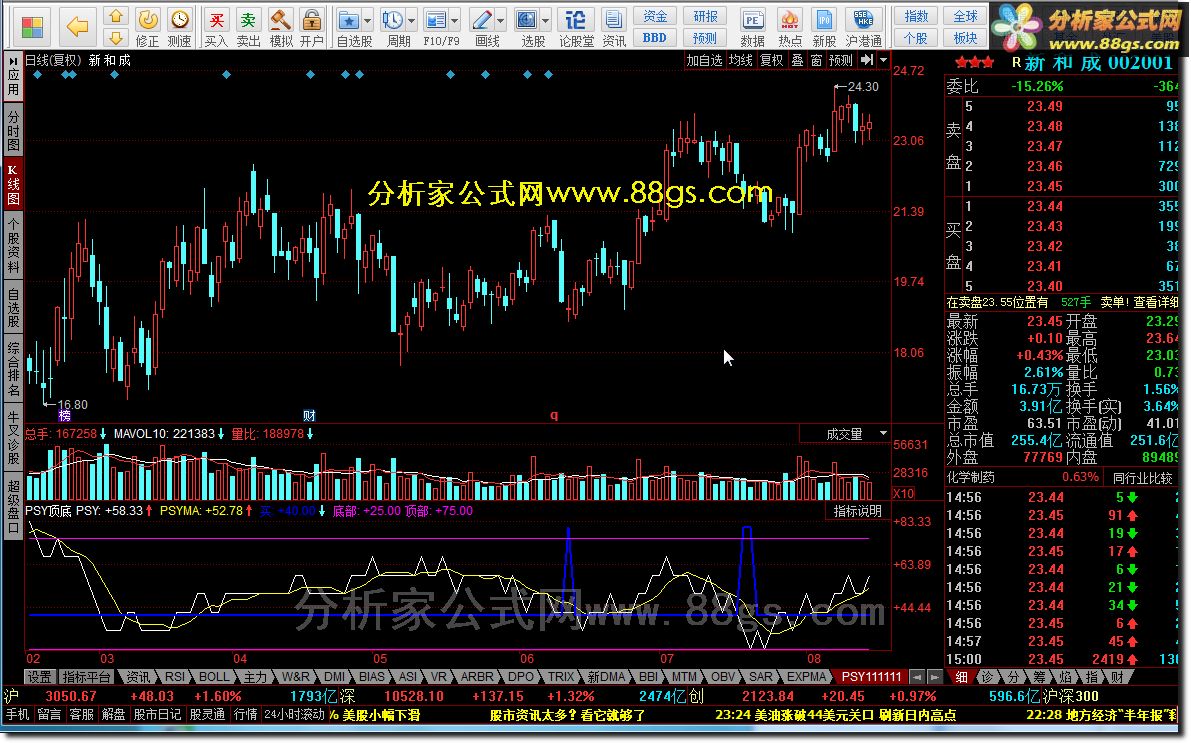The width and height of the screenshot is (1191, 743).
Task: Click 查看详细 in the sell order notice
Action: click(x=1155, y=302)
